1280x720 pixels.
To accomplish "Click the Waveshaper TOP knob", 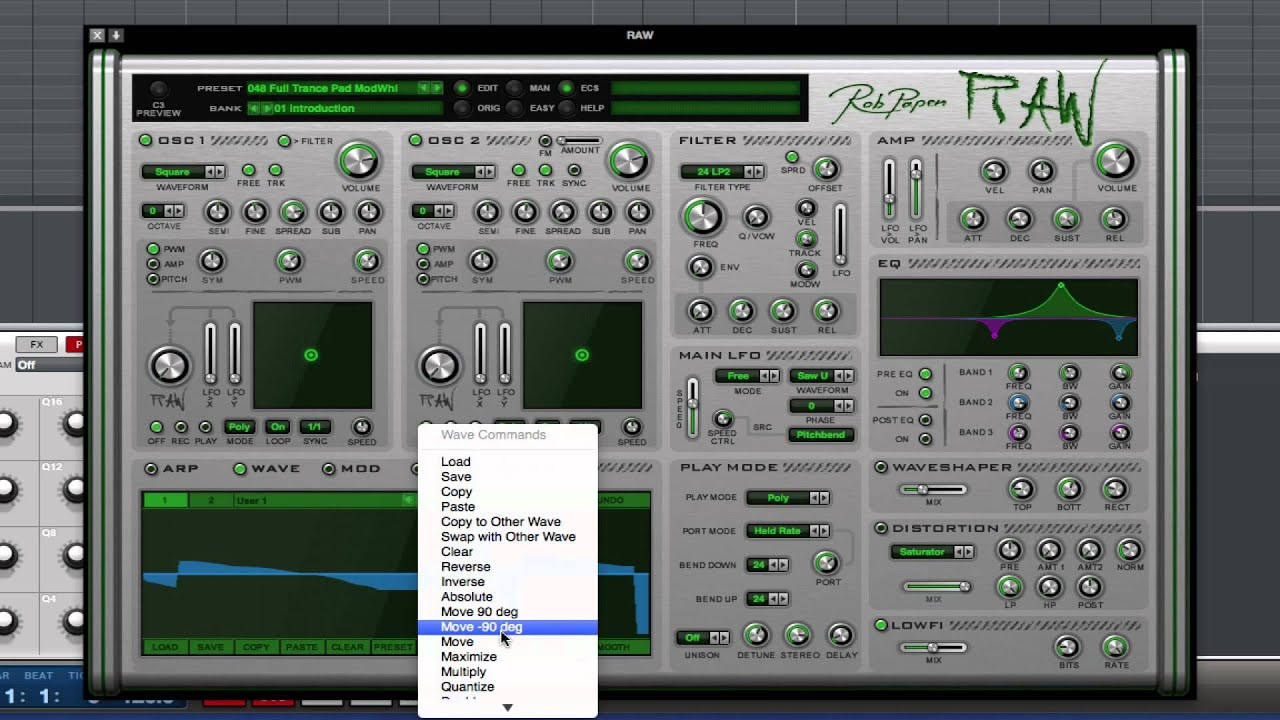I will tap(1021, 489).
